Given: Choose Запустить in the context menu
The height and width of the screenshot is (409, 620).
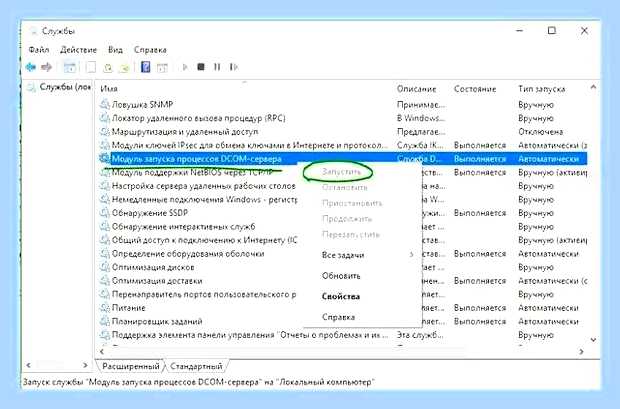Looking at the screenshot, I should pos(341,172).
